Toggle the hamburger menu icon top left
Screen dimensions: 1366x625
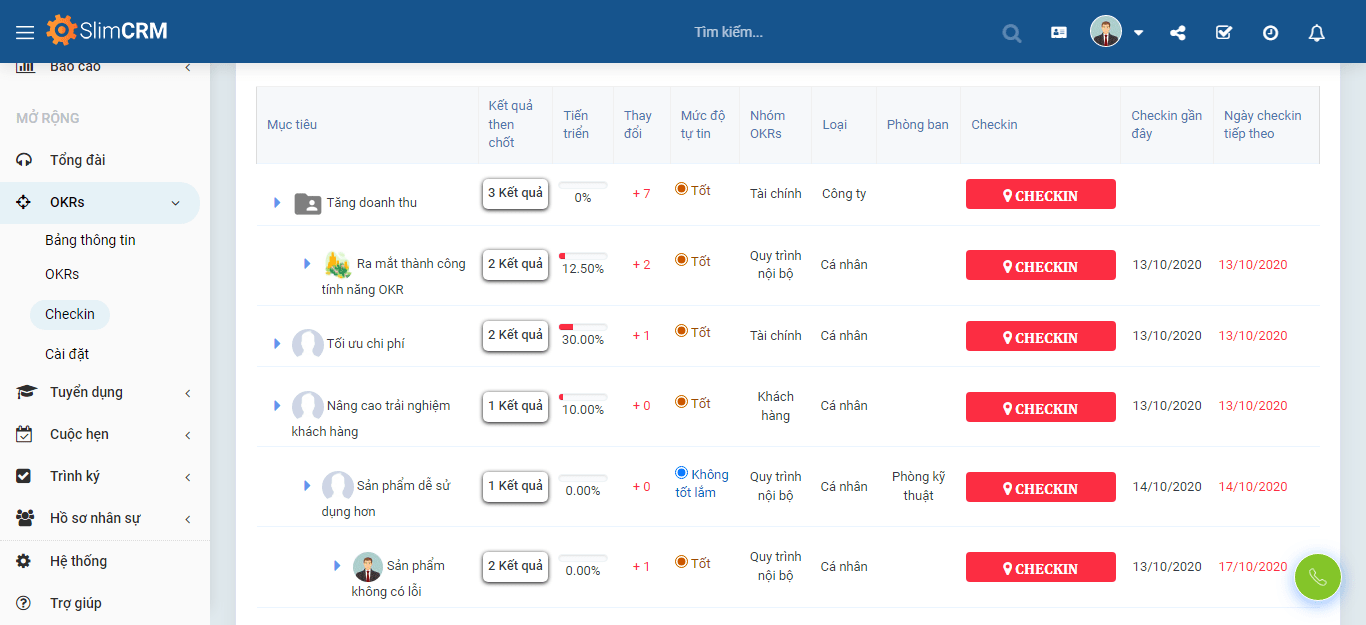25,31
